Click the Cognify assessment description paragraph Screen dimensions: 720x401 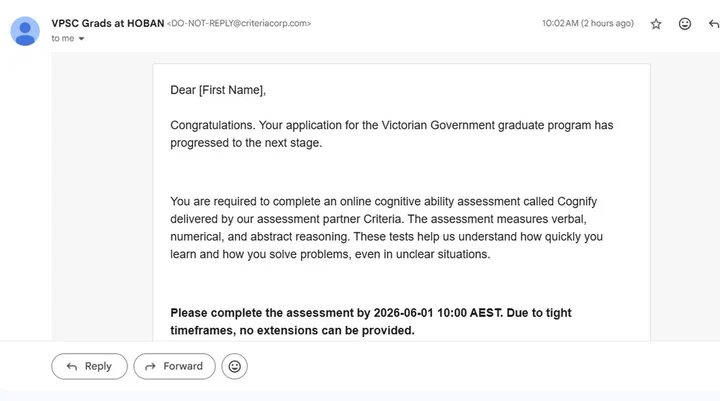[x=387, y=228]
